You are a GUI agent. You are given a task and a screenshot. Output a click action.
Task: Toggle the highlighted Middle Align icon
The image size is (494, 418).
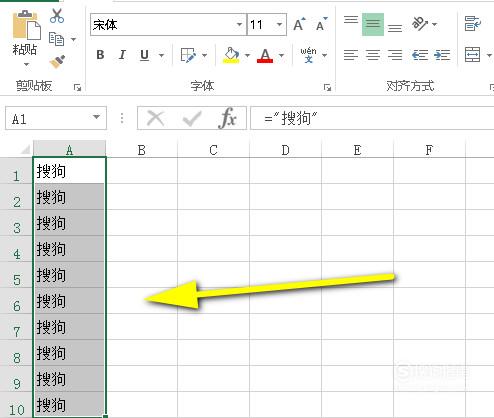373,24
